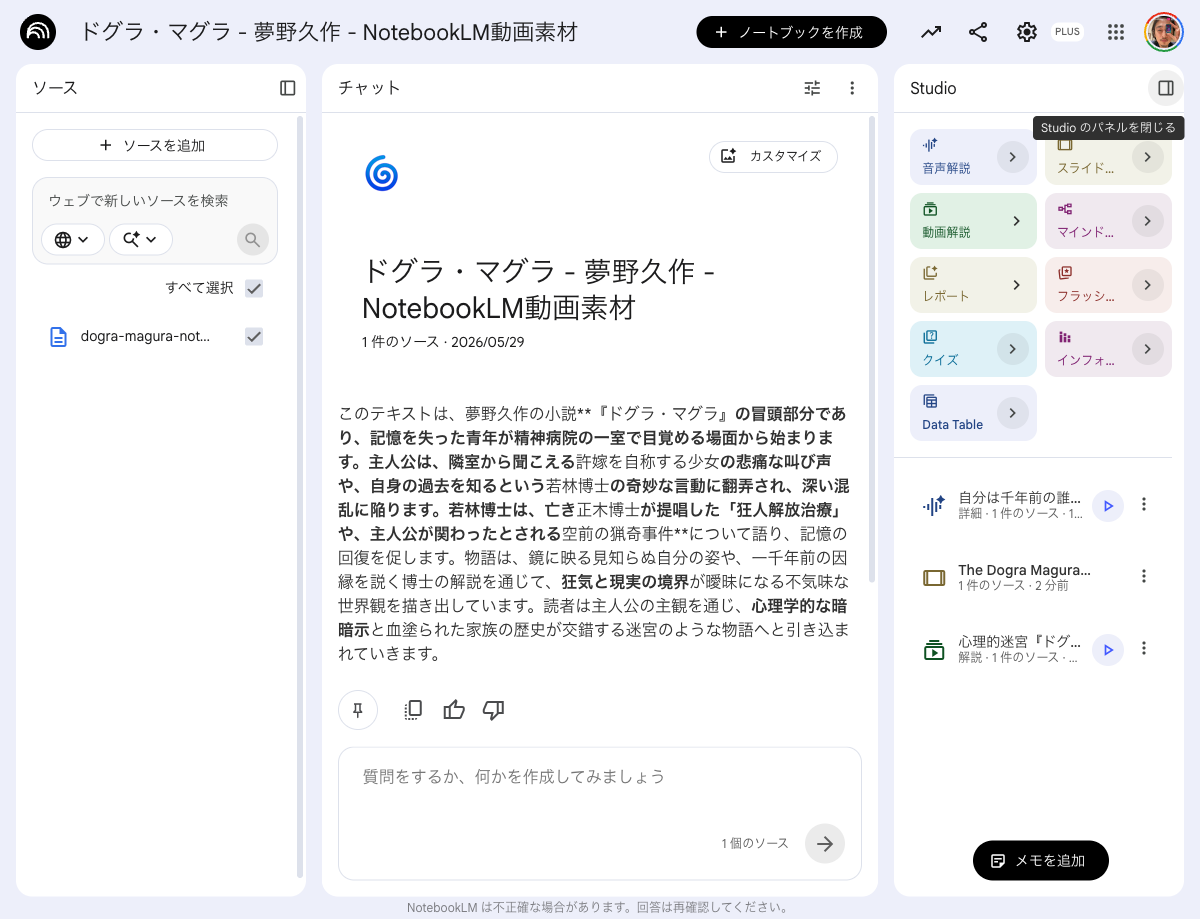Open the user account avatar

pos(1164,32)
